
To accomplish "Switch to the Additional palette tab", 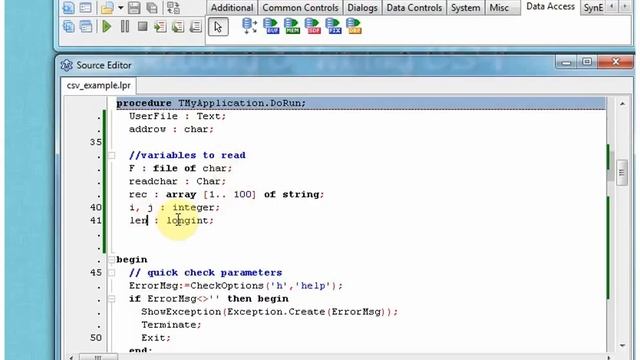I will point(232,8).
